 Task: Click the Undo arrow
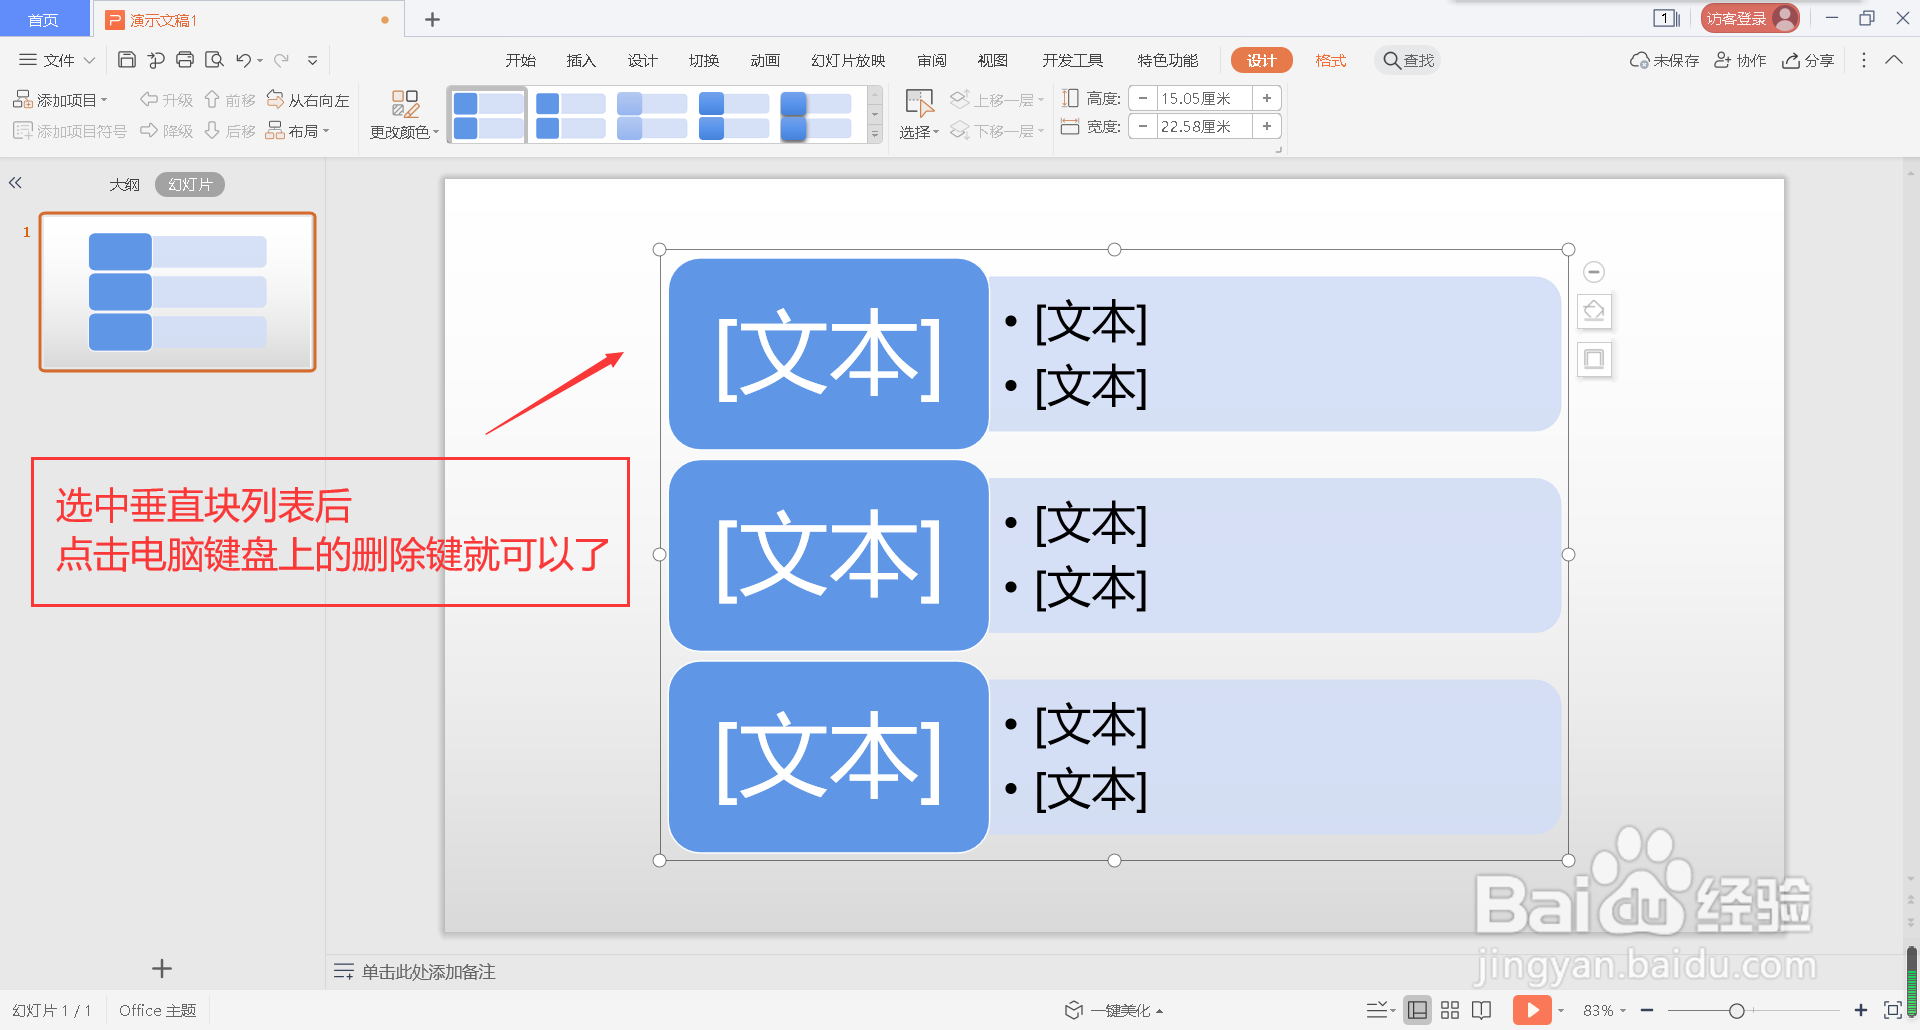click(x=243, y=60)
